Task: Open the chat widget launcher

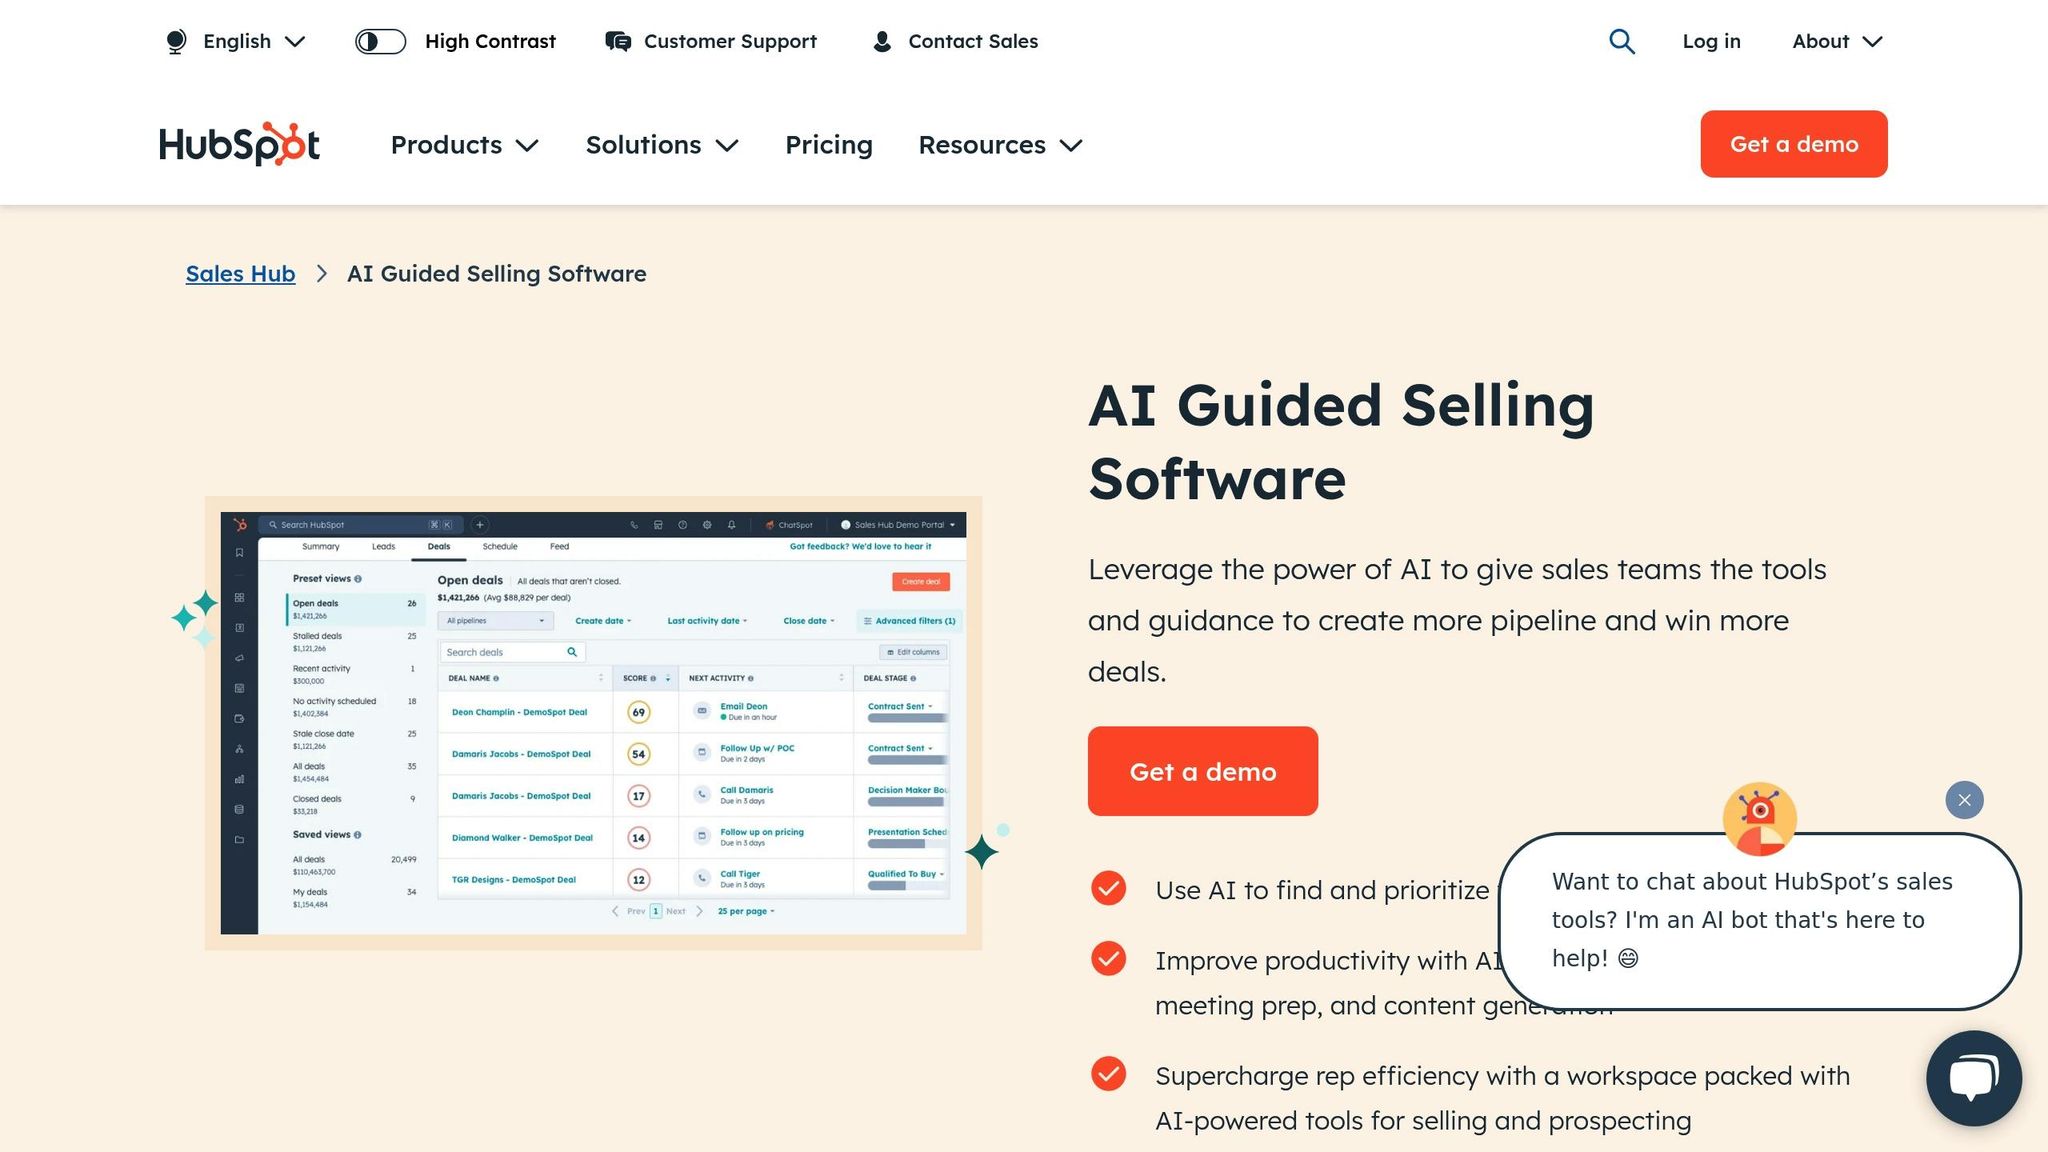Action: point(1974,1078)
